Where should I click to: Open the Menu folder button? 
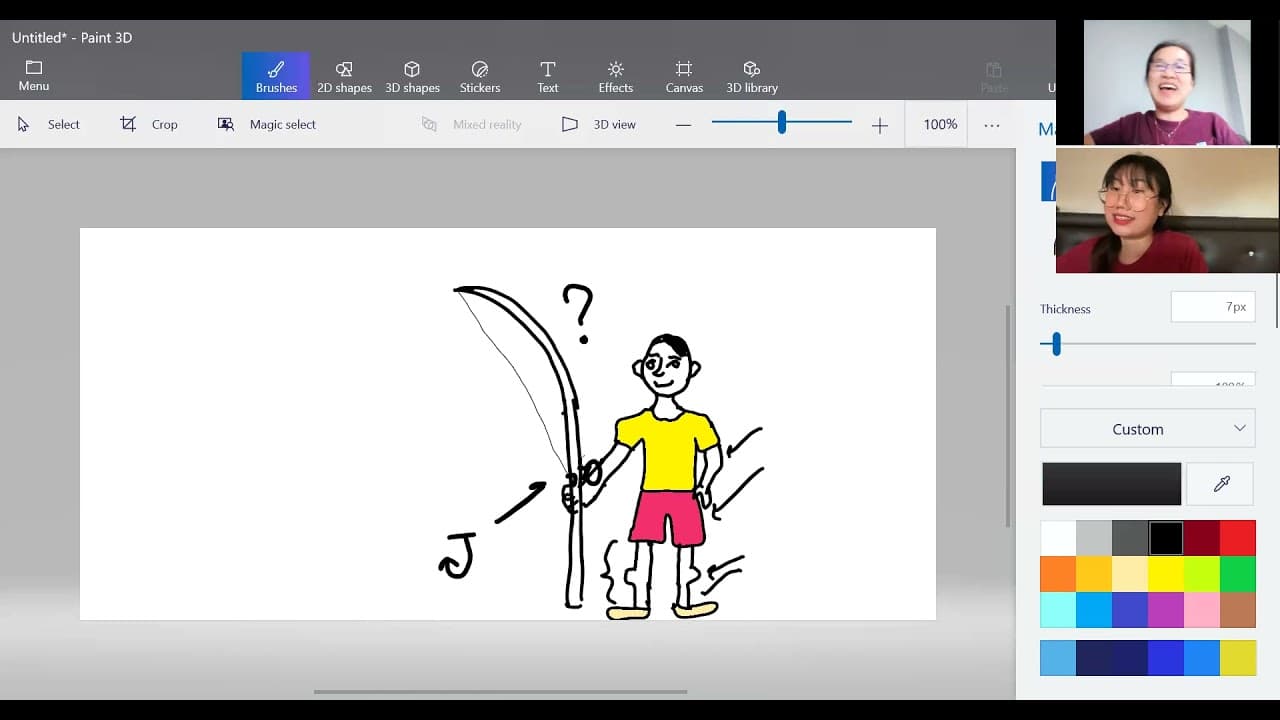[x=34, y=76]
